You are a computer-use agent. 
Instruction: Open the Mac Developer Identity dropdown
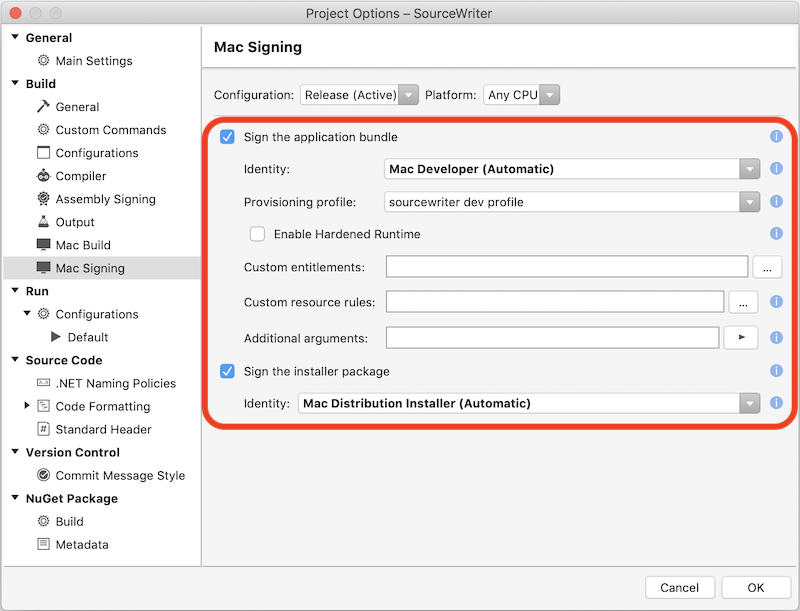[x=572, y=169]
